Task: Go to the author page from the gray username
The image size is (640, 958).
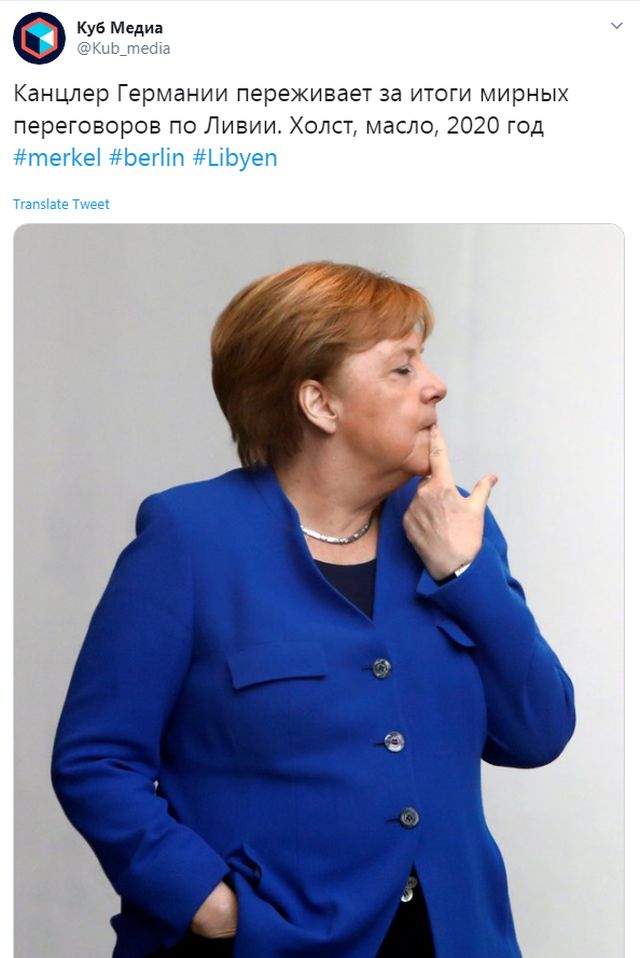Action: point(123,49)
